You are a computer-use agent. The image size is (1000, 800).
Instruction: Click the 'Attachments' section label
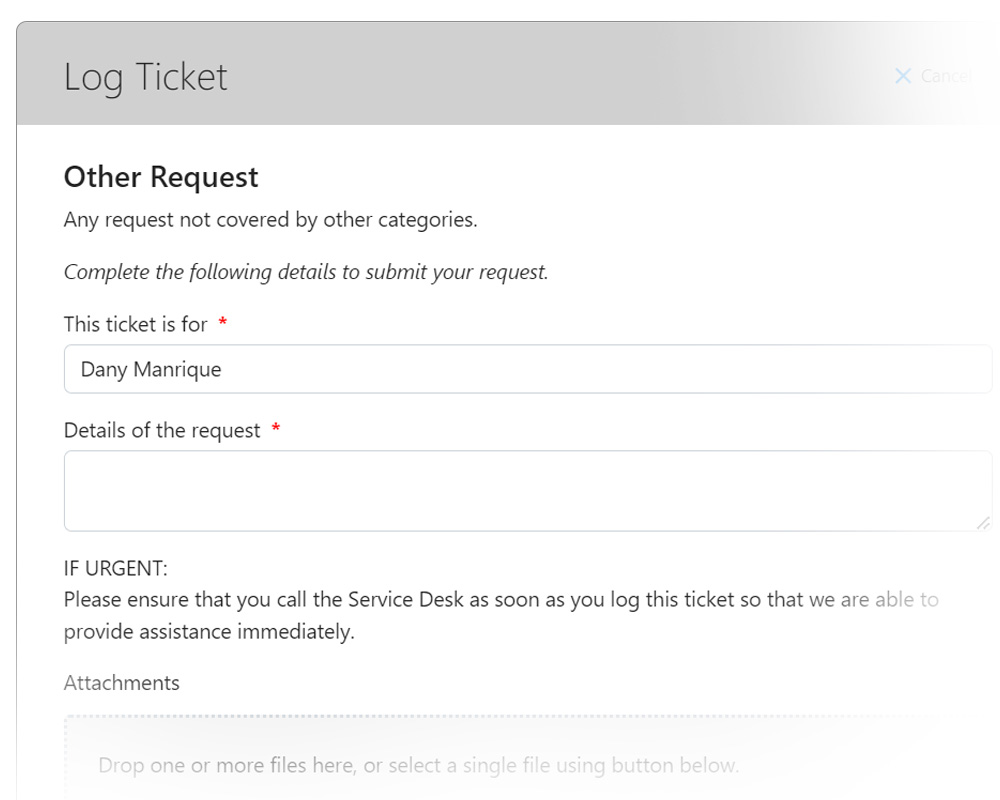[121, 682]
